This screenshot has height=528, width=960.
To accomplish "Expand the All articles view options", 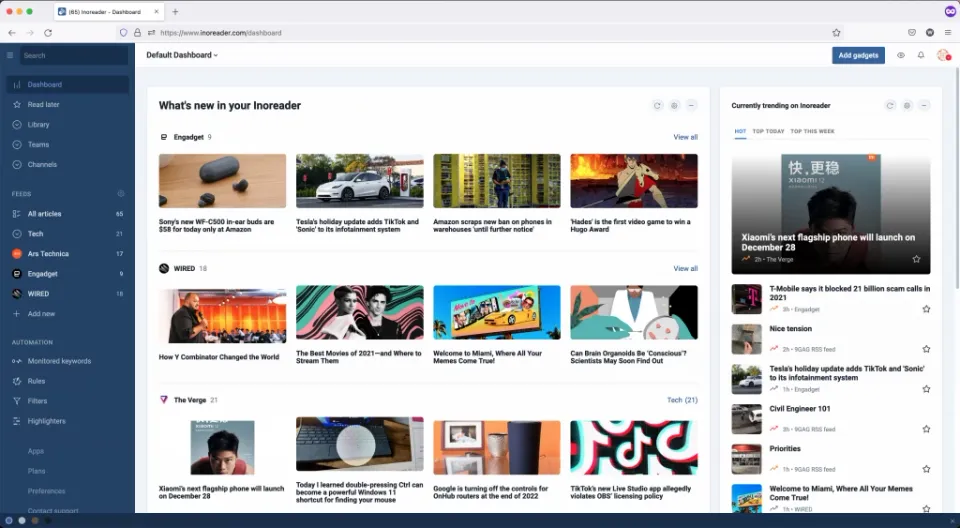I will [17, 214].
